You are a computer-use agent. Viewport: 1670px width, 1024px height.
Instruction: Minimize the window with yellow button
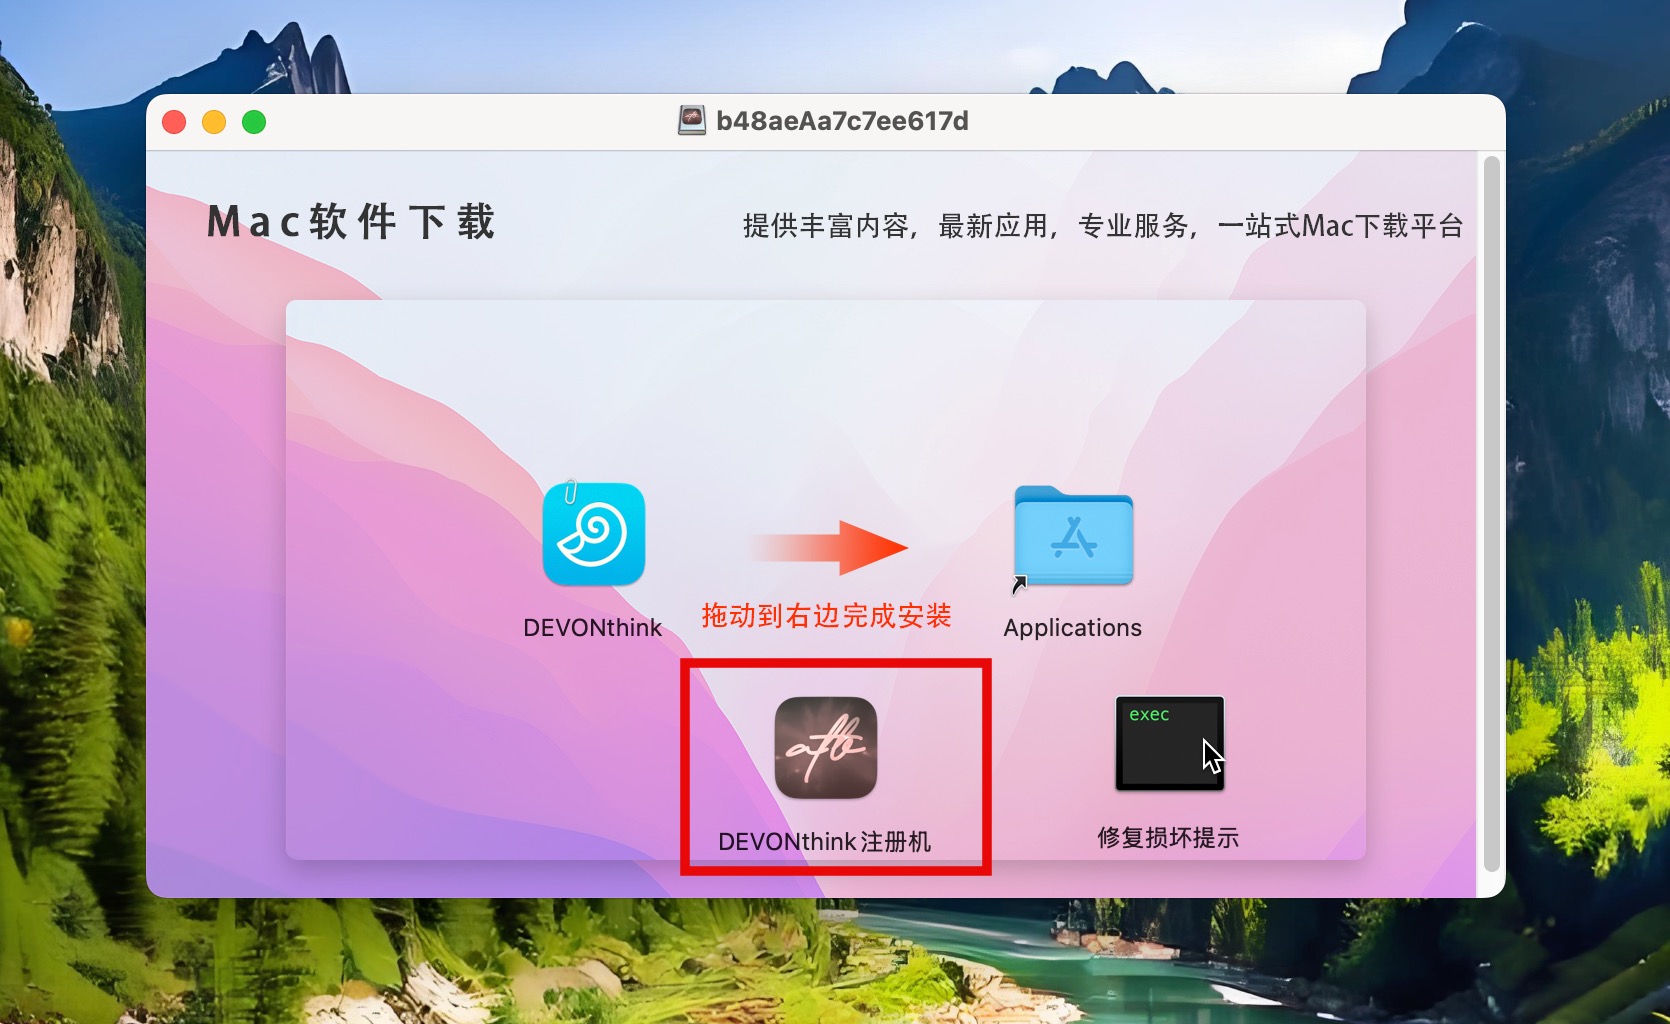[214, 122]
